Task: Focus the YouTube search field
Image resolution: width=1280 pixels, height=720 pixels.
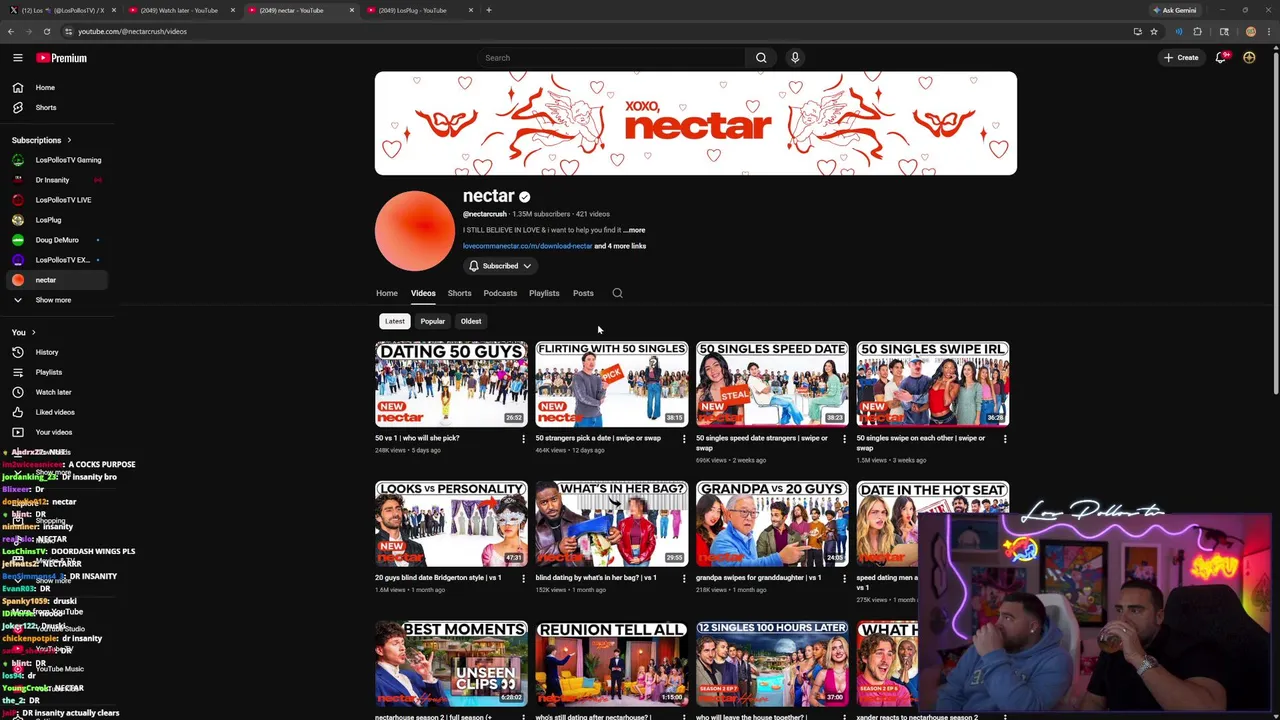Action: pyautogui.click(x=612, y=58)
